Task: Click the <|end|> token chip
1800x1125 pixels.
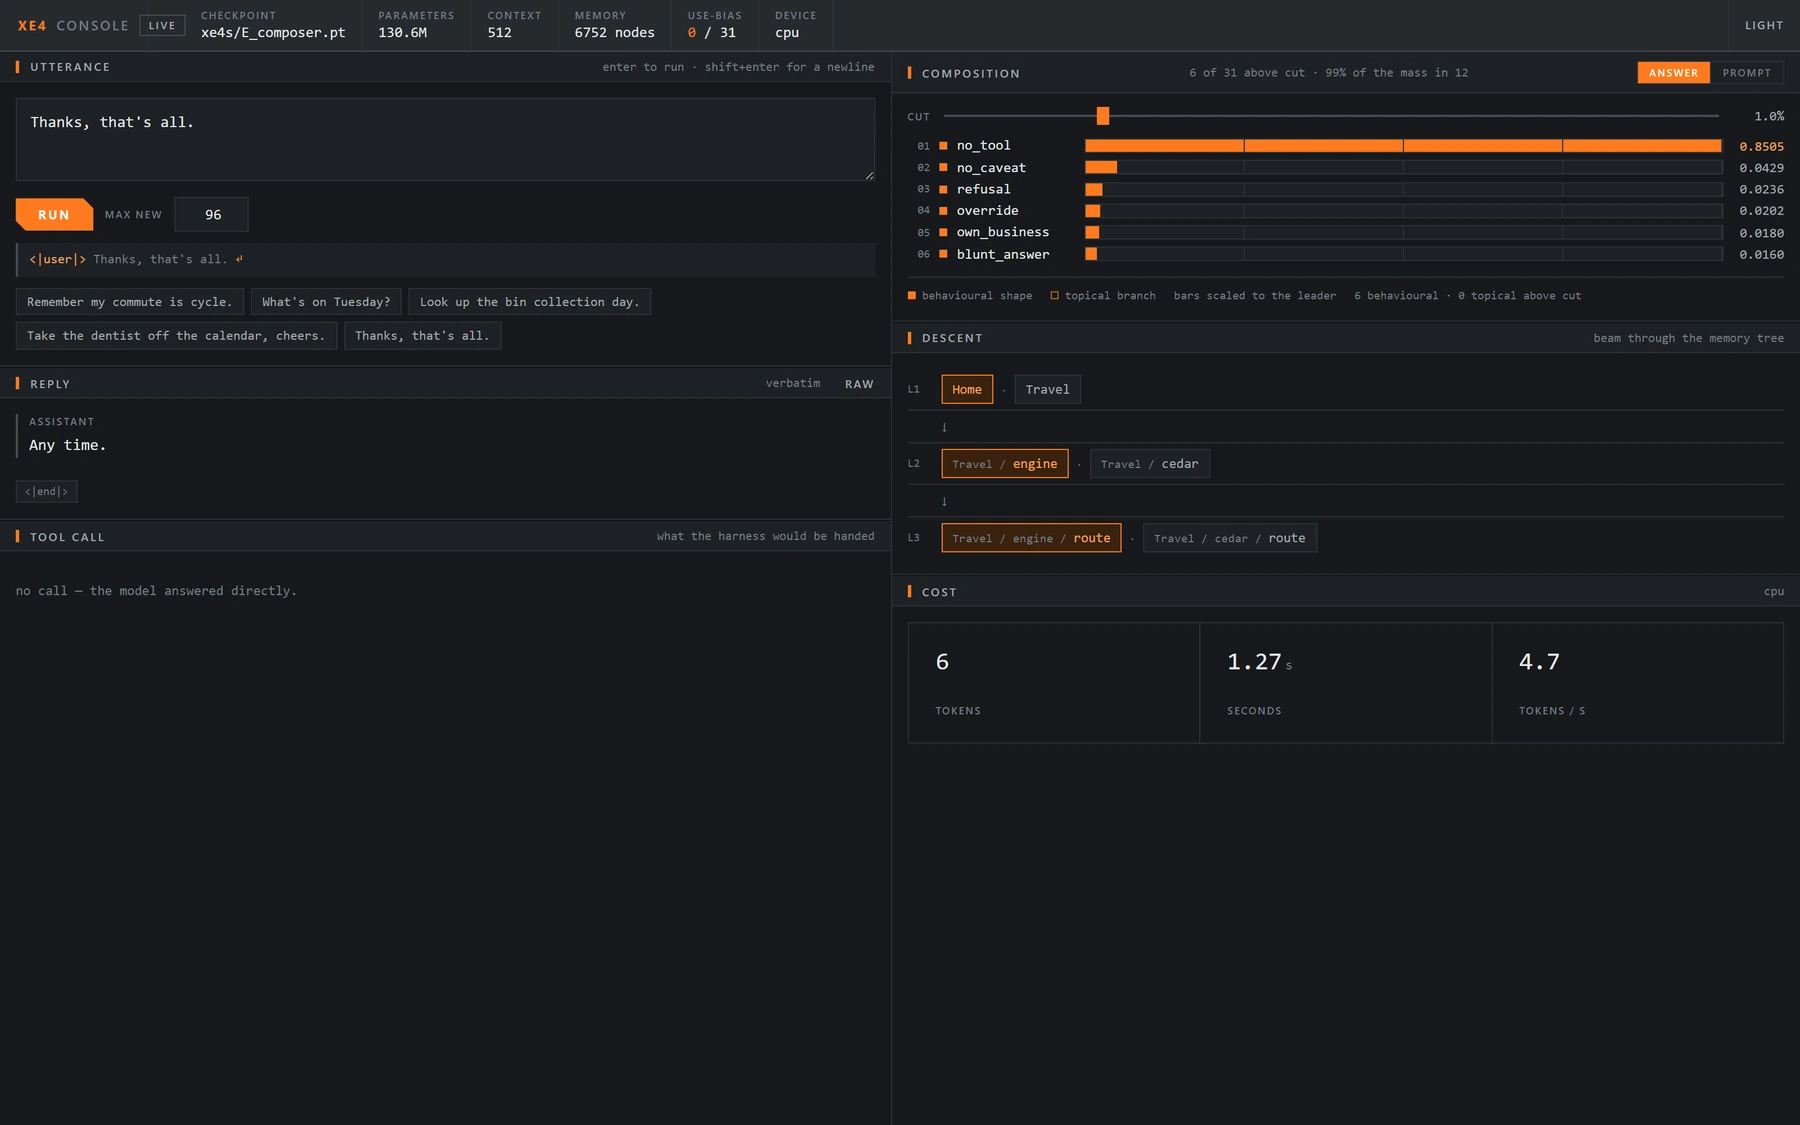Action: [47, 492]
